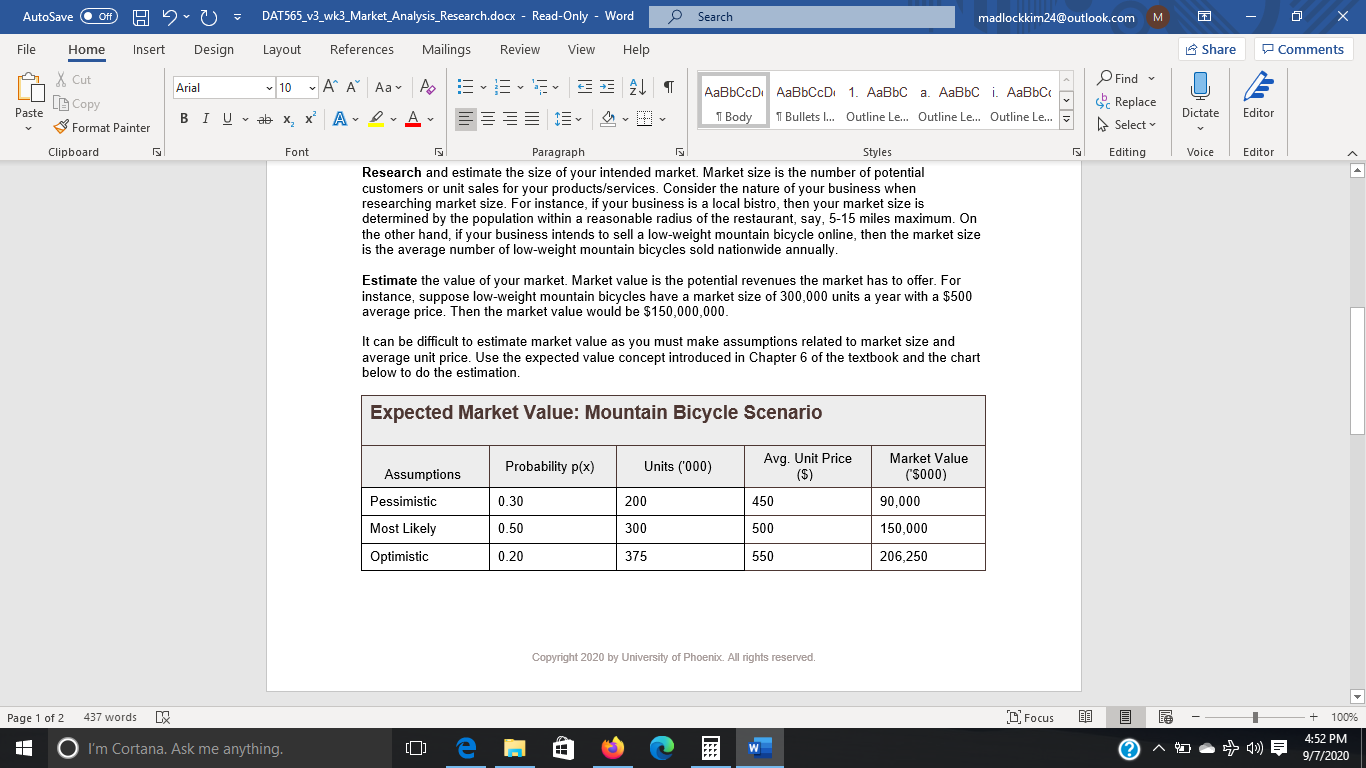Image resolution: width=1366 pixels, height=768 pixels.
Task: Open the Dictate feature
Action: (x=1199, y=98)
